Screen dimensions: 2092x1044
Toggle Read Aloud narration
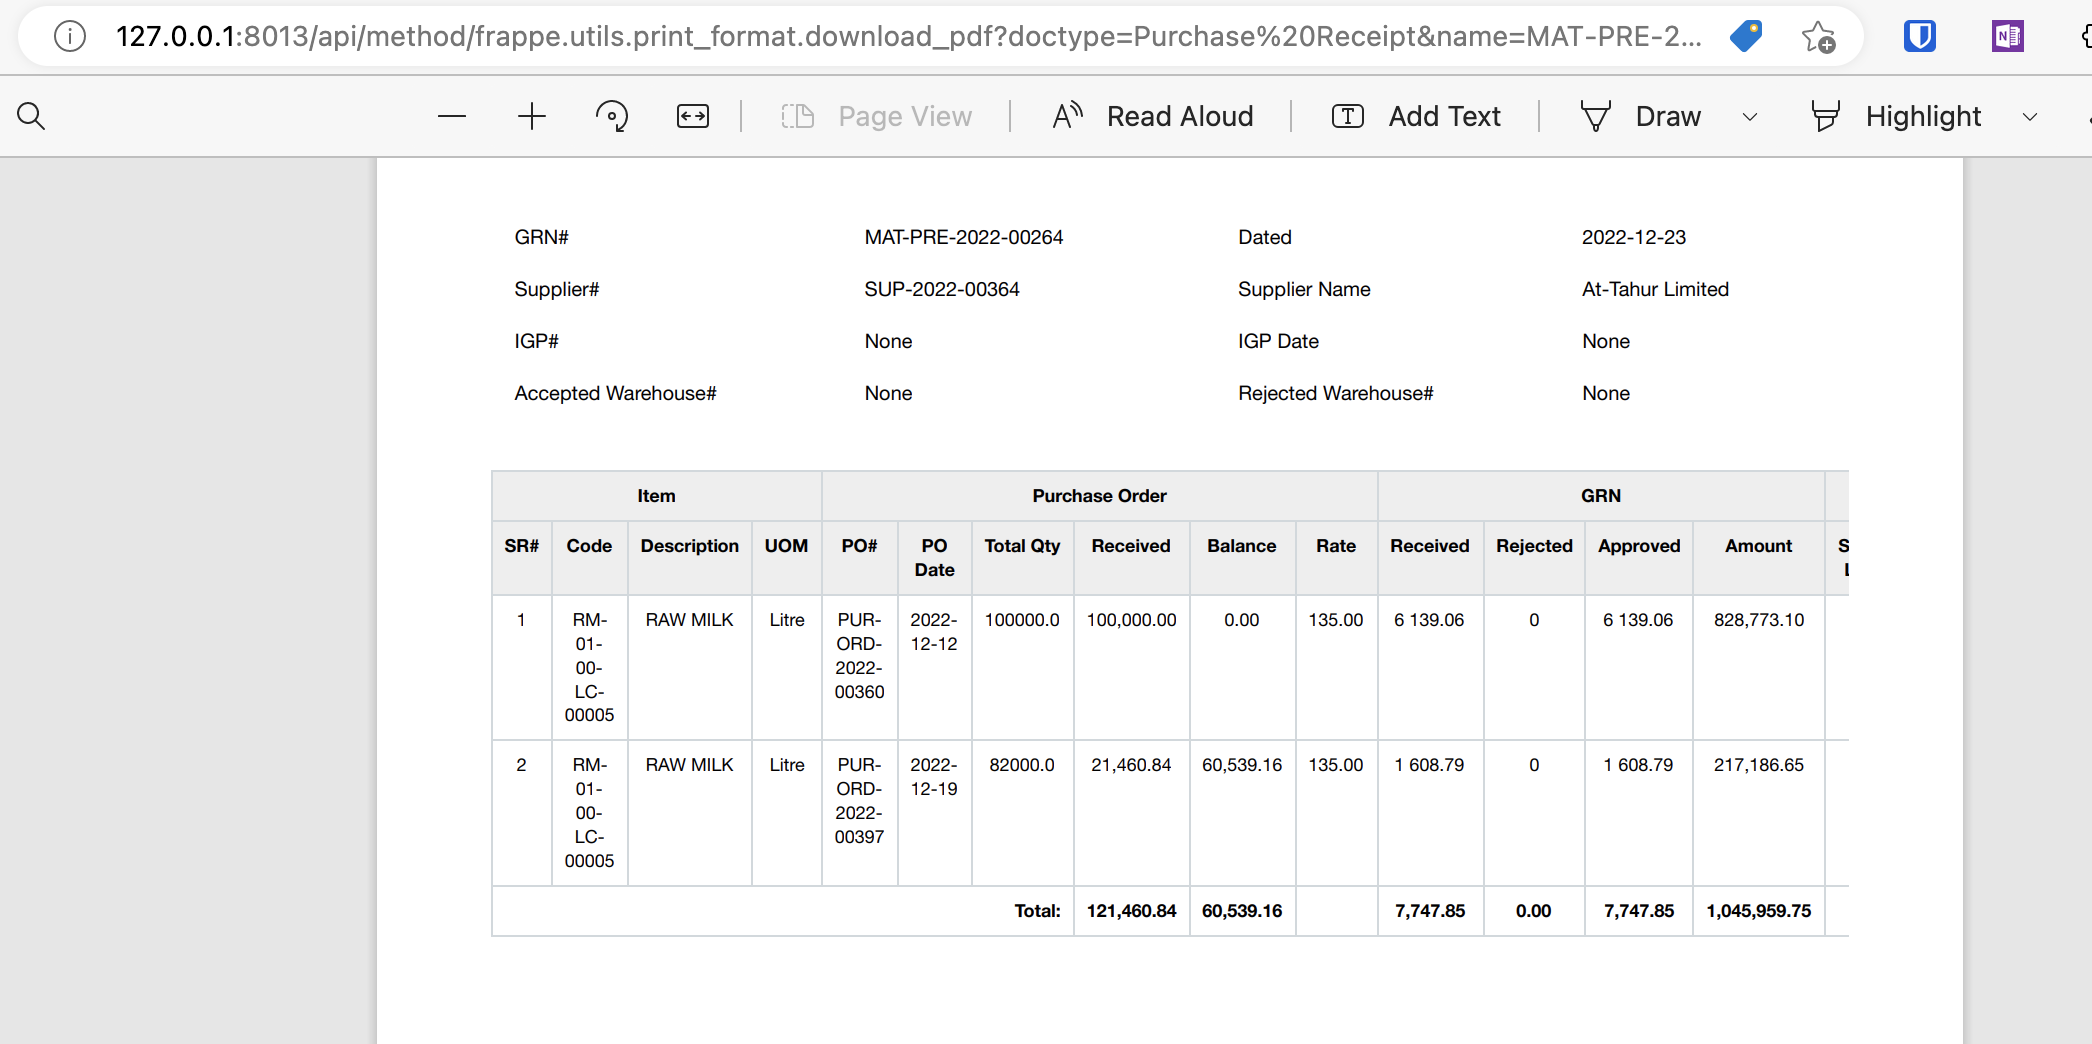coord(1152,116)
